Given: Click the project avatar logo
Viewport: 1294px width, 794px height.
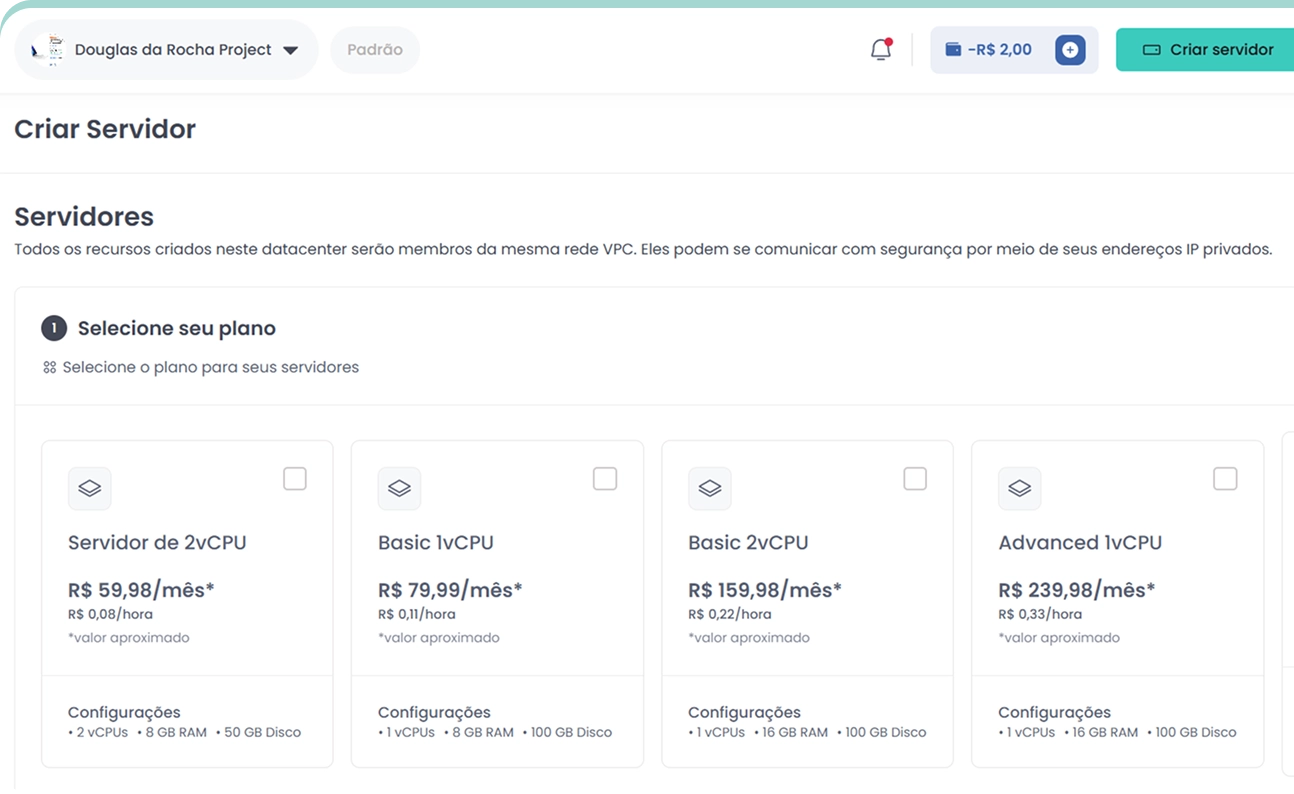Looking at the screenshot, I should [x=47, y=49].
